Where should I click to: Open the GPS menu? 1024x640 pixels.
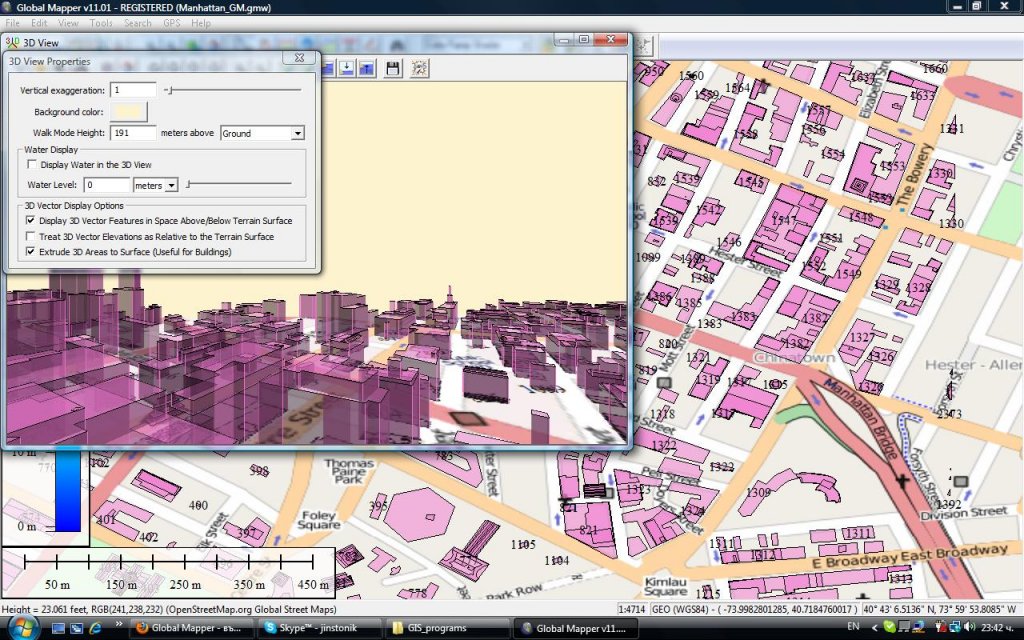[x=171, y=23]
